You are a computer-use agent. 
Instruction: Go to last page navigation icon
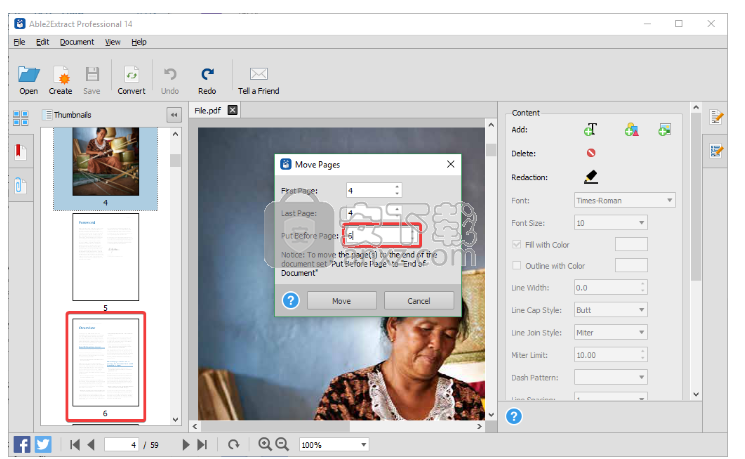pos(202,445)
